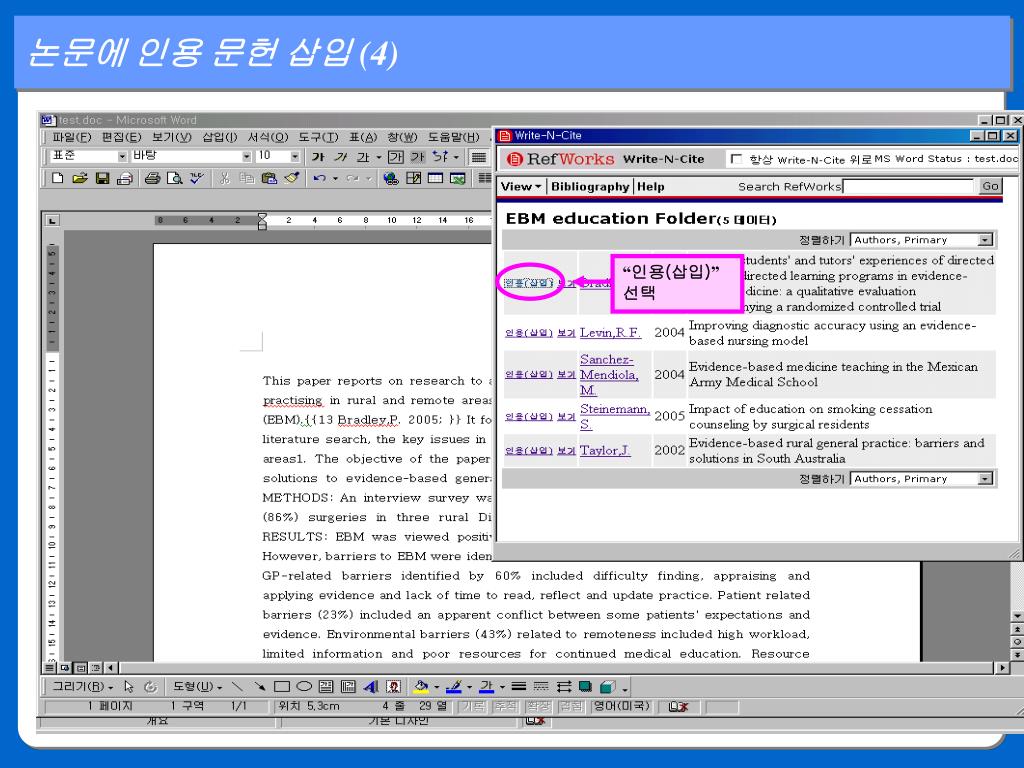
Task: Expand the Undo history dropdown arrow
Action: tap(335, 178)
